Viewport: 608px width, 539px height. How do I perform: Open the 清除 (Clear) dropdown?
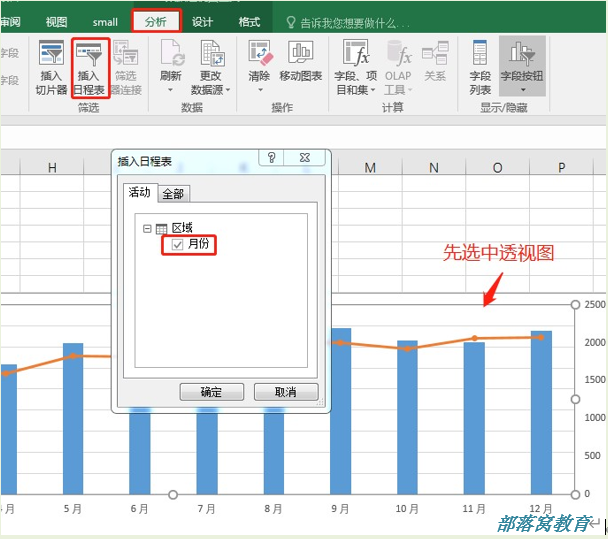[x=259, y=89]
